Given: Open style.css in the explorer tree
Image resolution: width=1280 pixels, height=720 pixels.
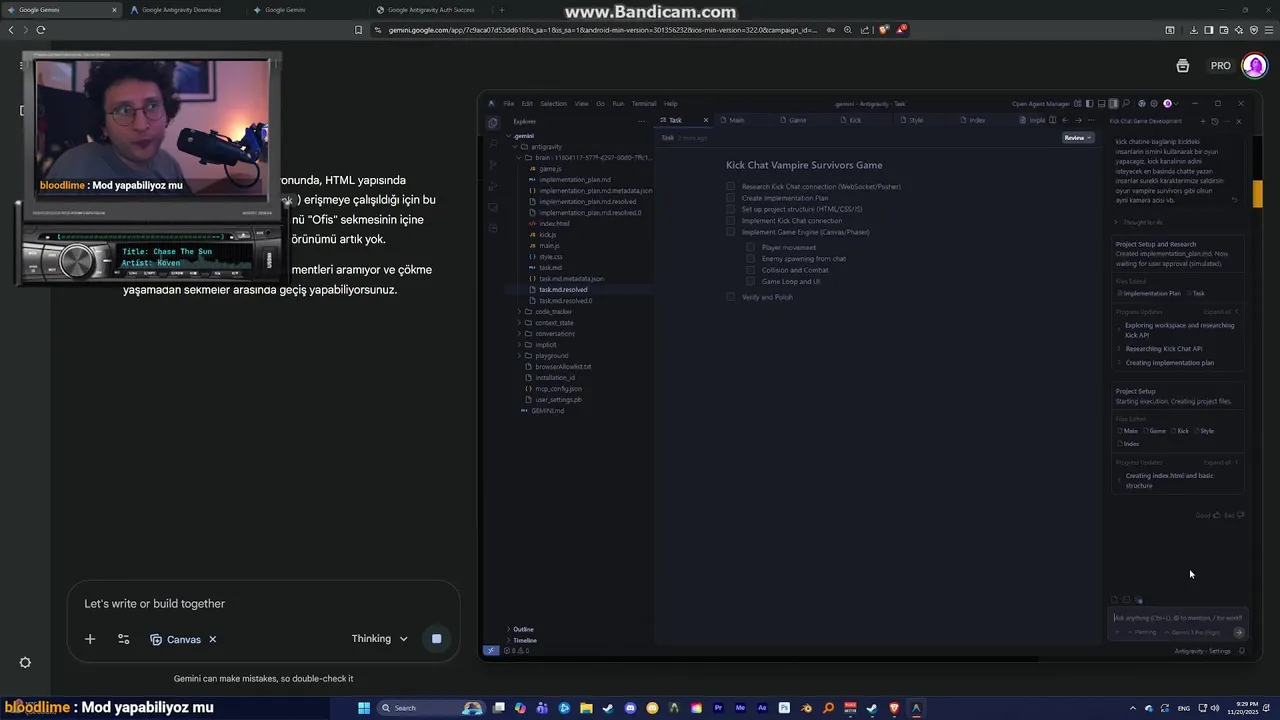Looking at the screenshot, I should pos(550,257).
